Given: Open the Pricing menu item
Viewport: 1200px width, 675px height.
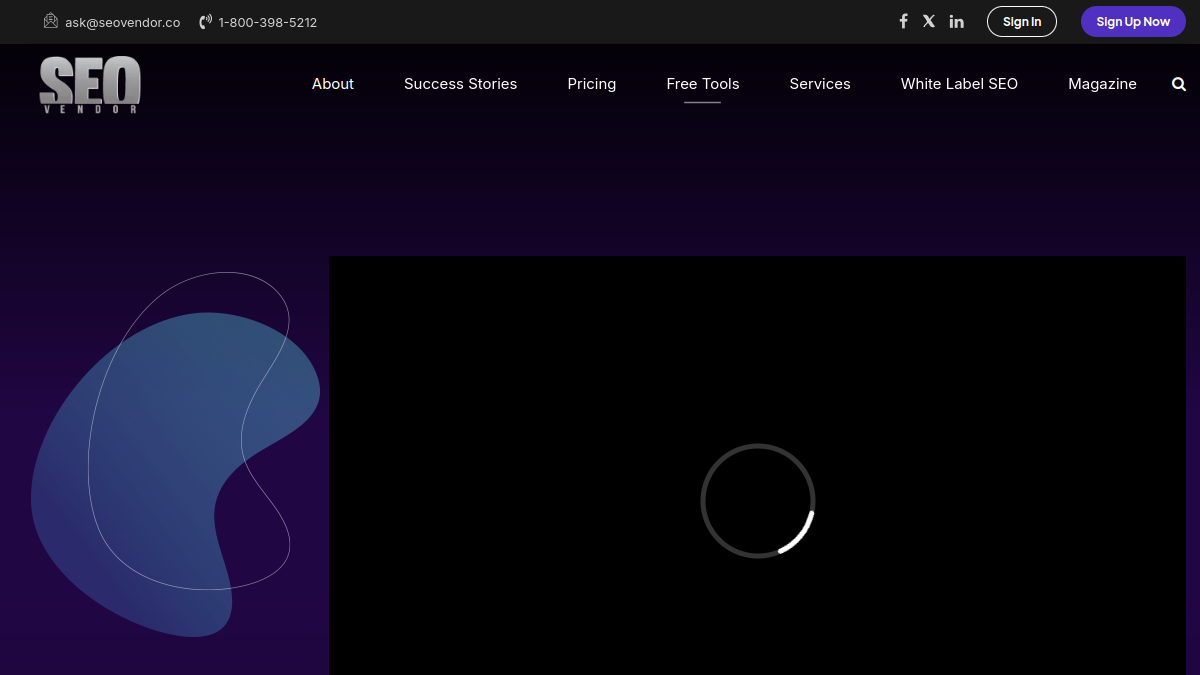Looking at the screenshot, I should (x=592, y=84).
